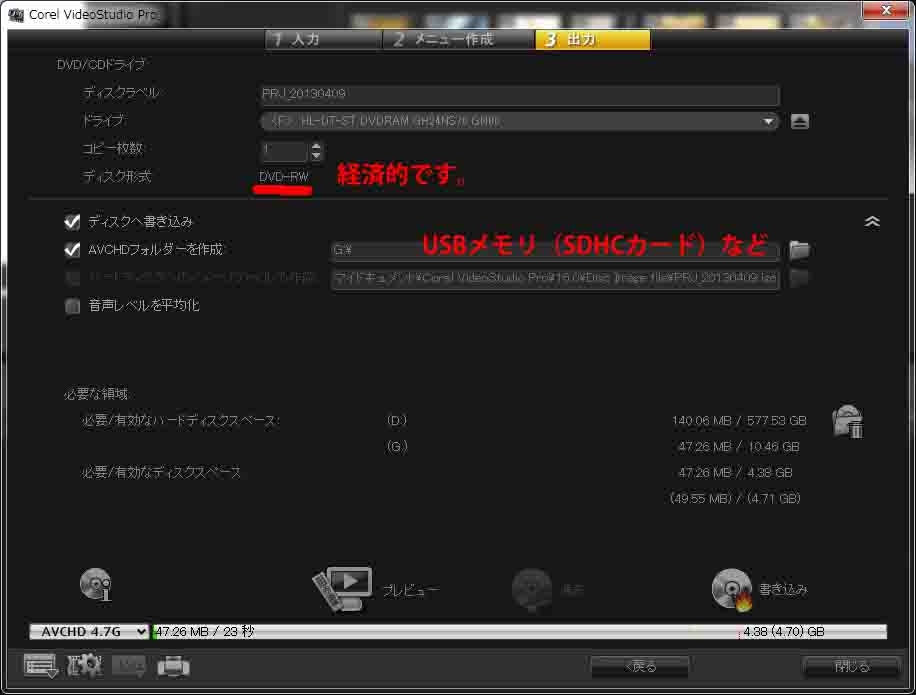Start 書き込み burn button
The image size is (916, 695).
[759, 590]
